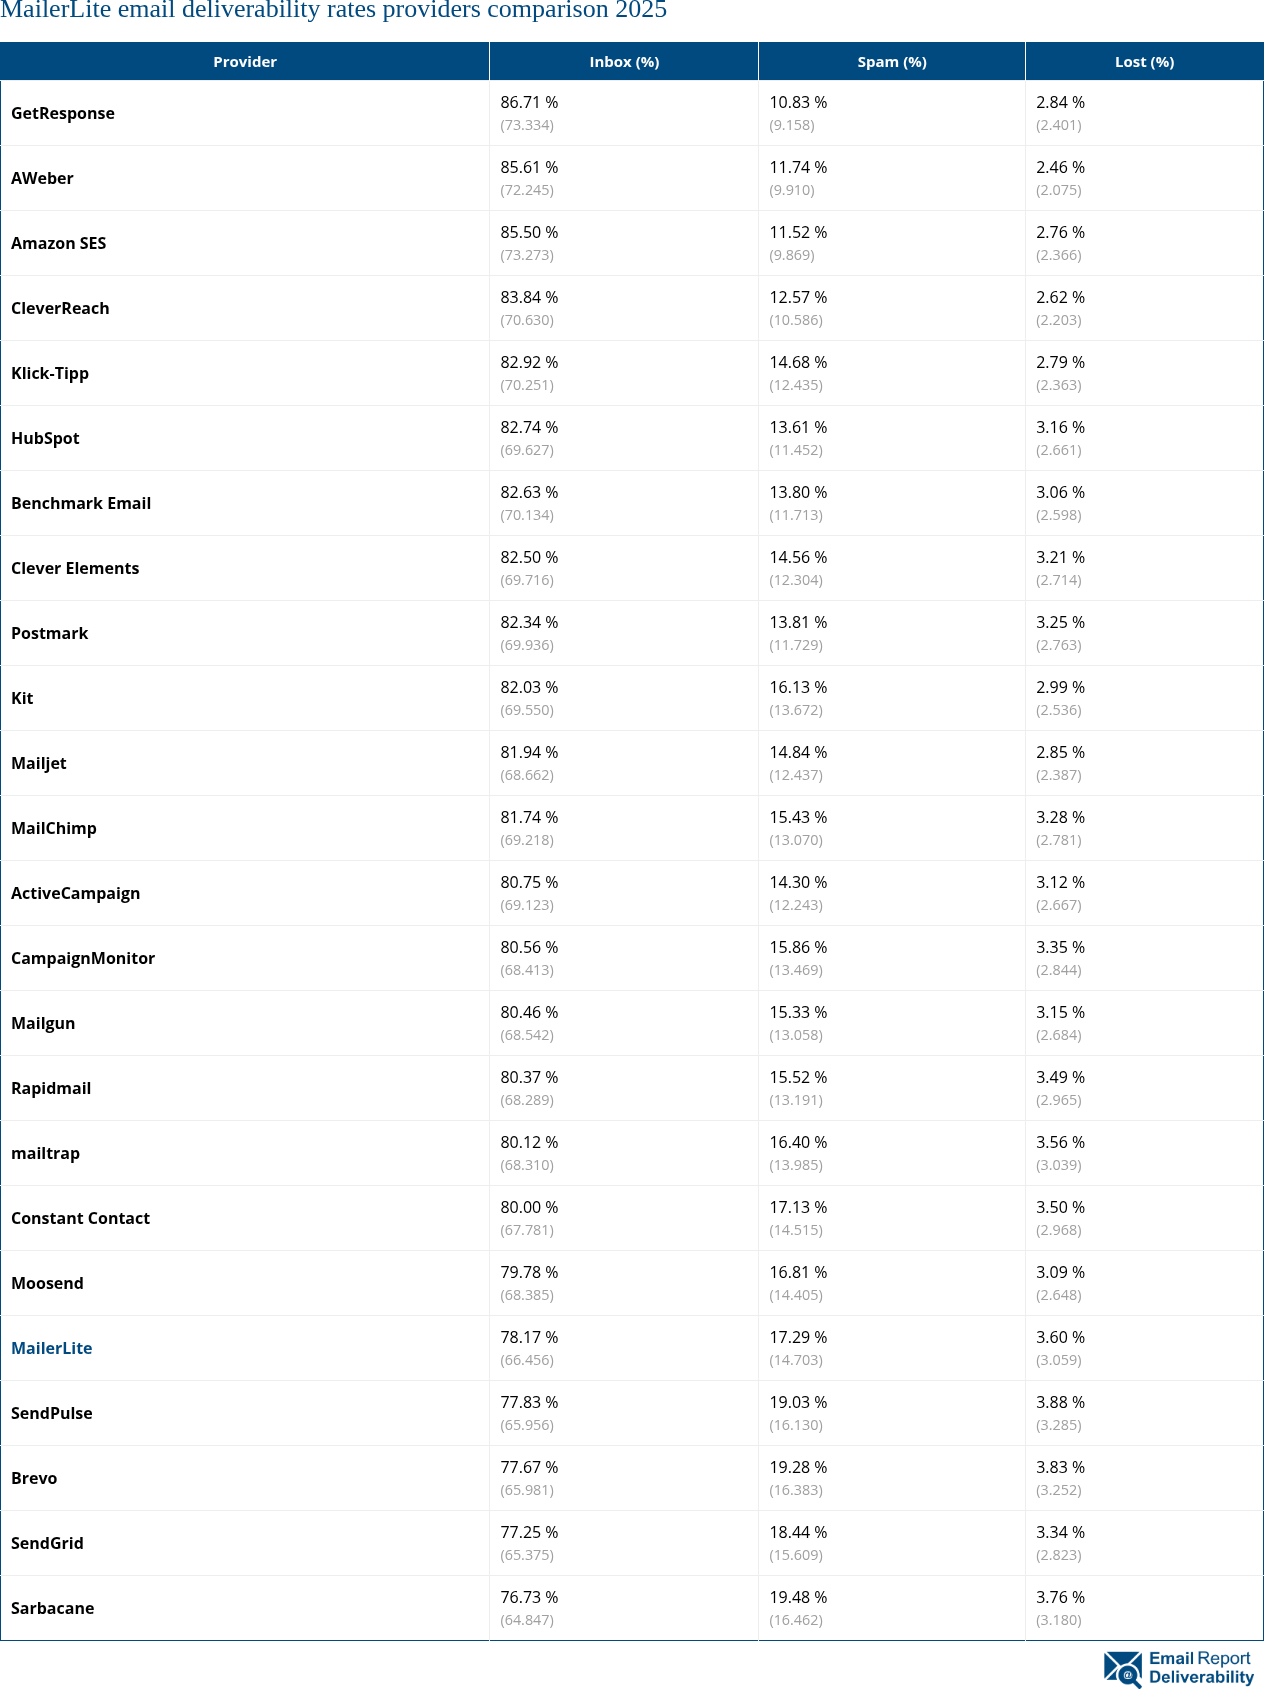Select the Benchmark Email row label
The width and height of the screenshot is (1264, 1689).
point(81,503)
